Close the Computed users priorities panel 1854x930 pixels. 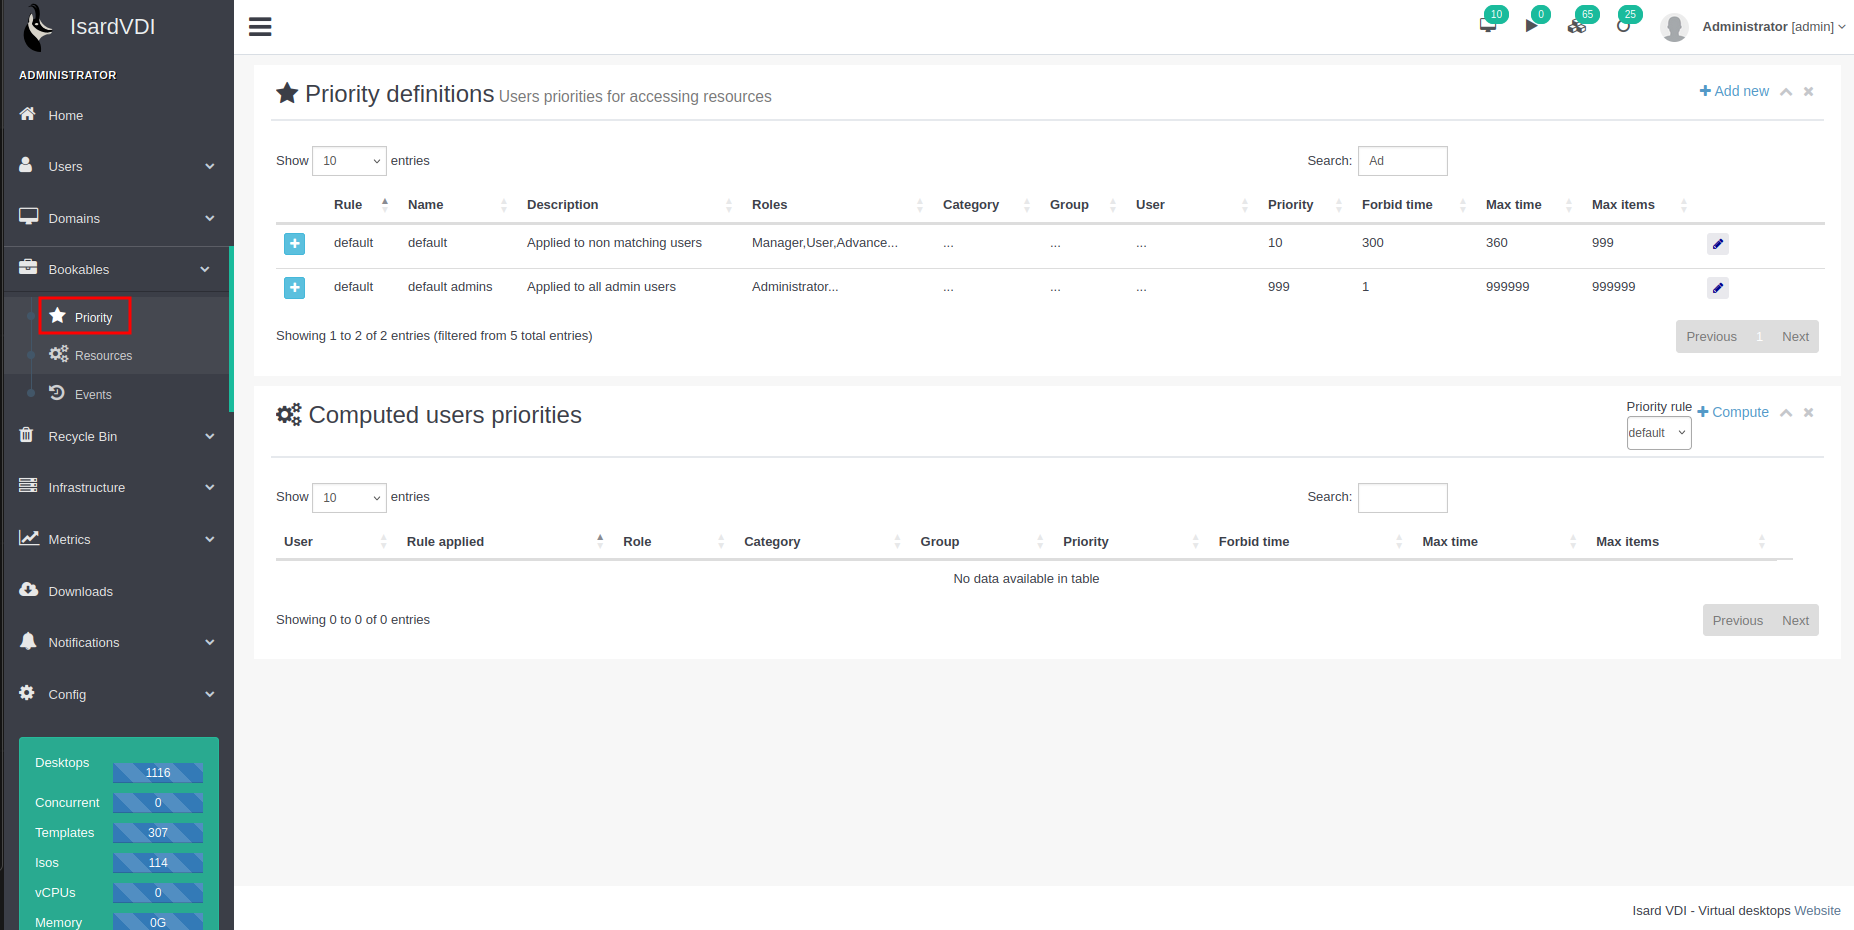coord(1808,413)
